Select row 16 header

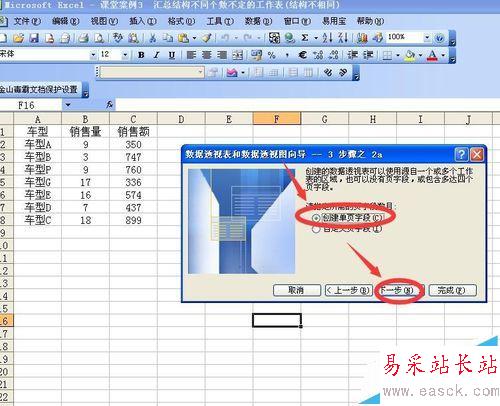tap(6, 321)
